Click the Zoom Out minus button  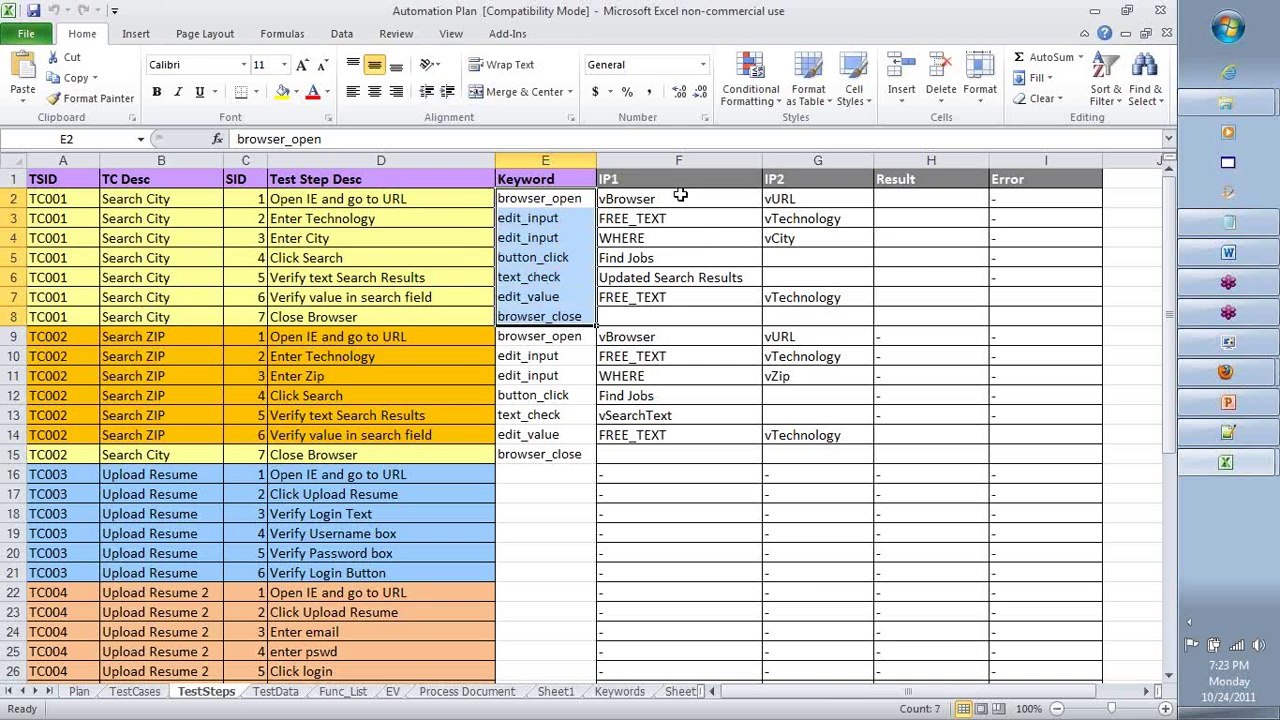click(x=1055, y=709)
